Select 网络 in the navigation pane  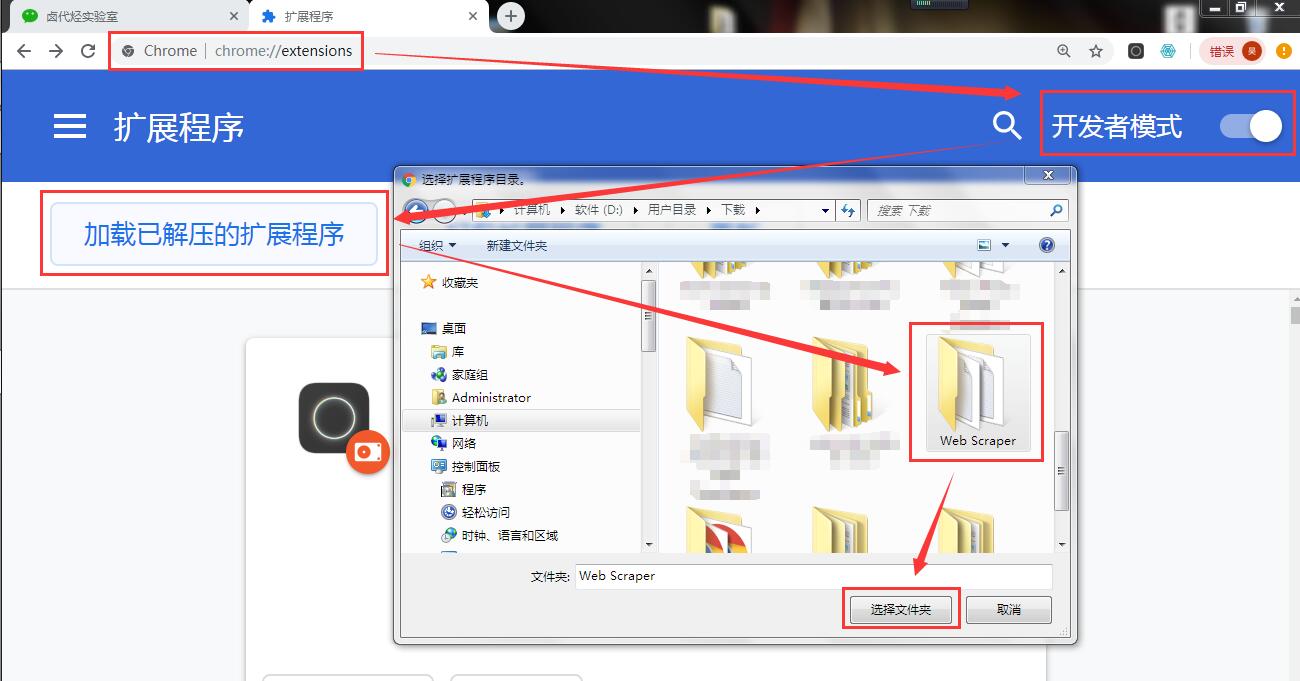click(x=454, y=443)
